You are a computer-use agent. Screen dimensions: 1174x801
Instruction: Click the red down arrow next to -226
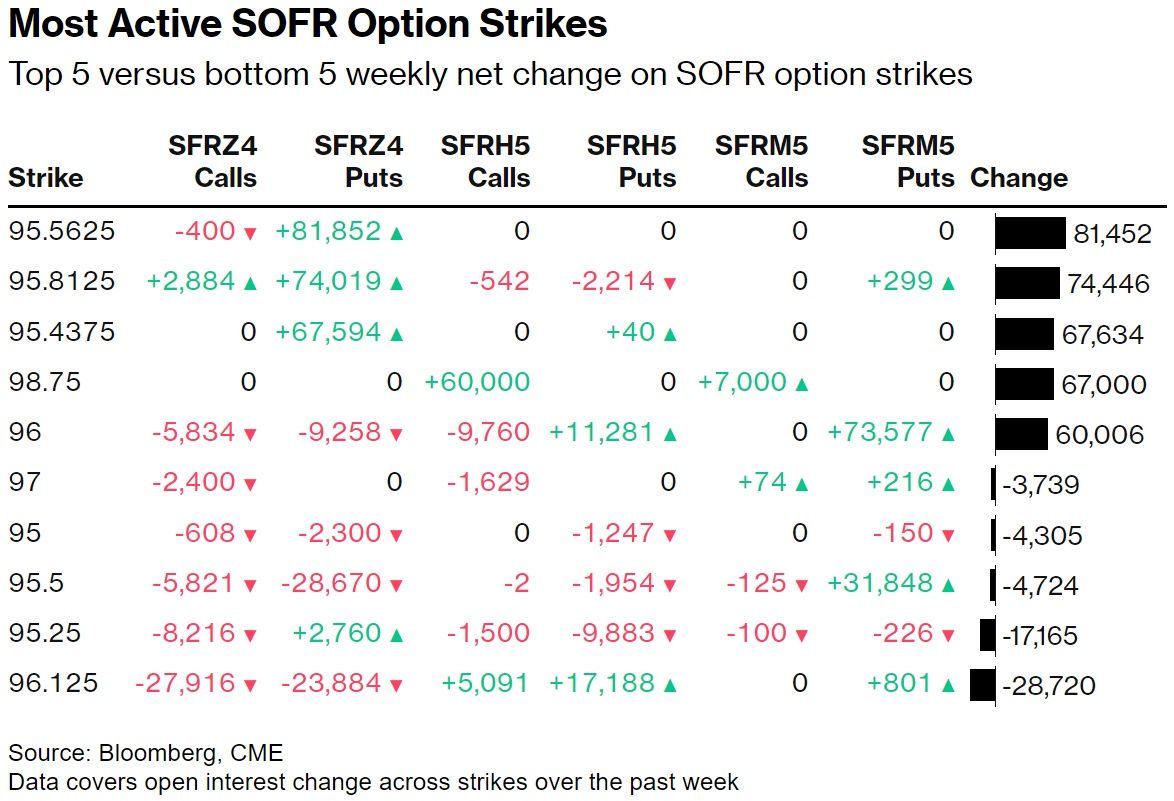click(x=947, y=635)
